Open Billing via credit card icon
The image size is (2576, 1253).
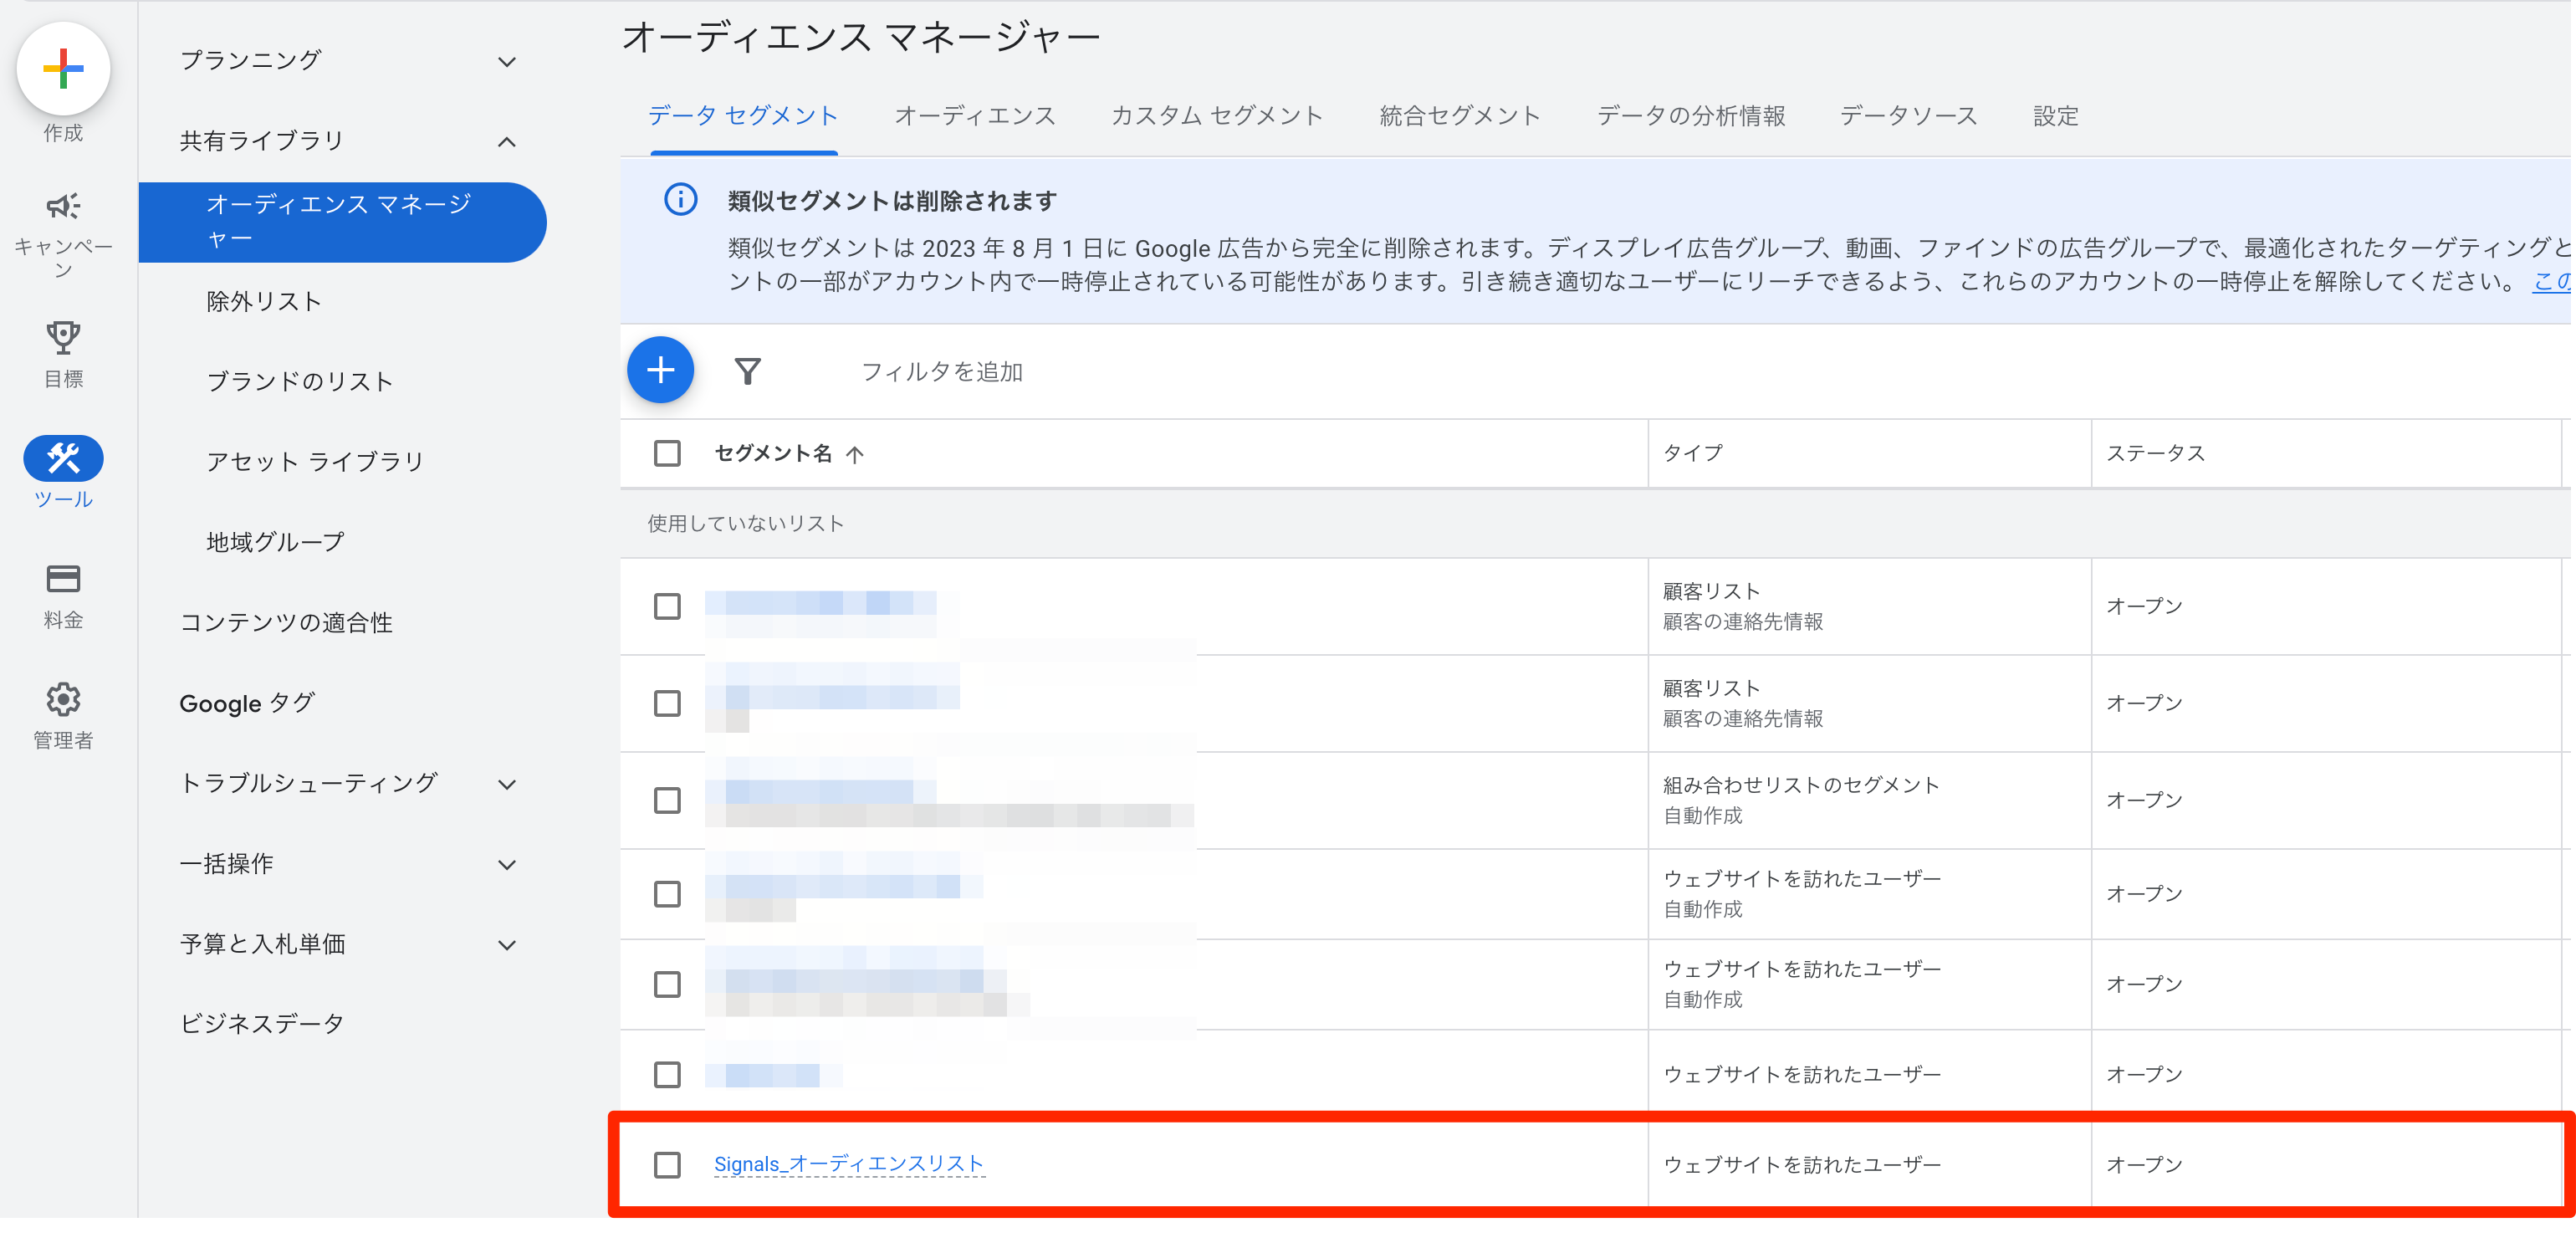(63, 579)
